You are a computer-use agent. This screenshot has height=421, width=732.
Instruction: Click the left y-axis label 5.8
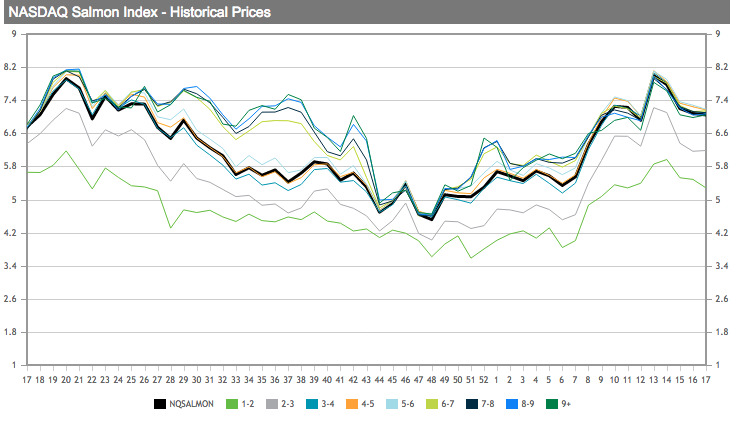10,166
